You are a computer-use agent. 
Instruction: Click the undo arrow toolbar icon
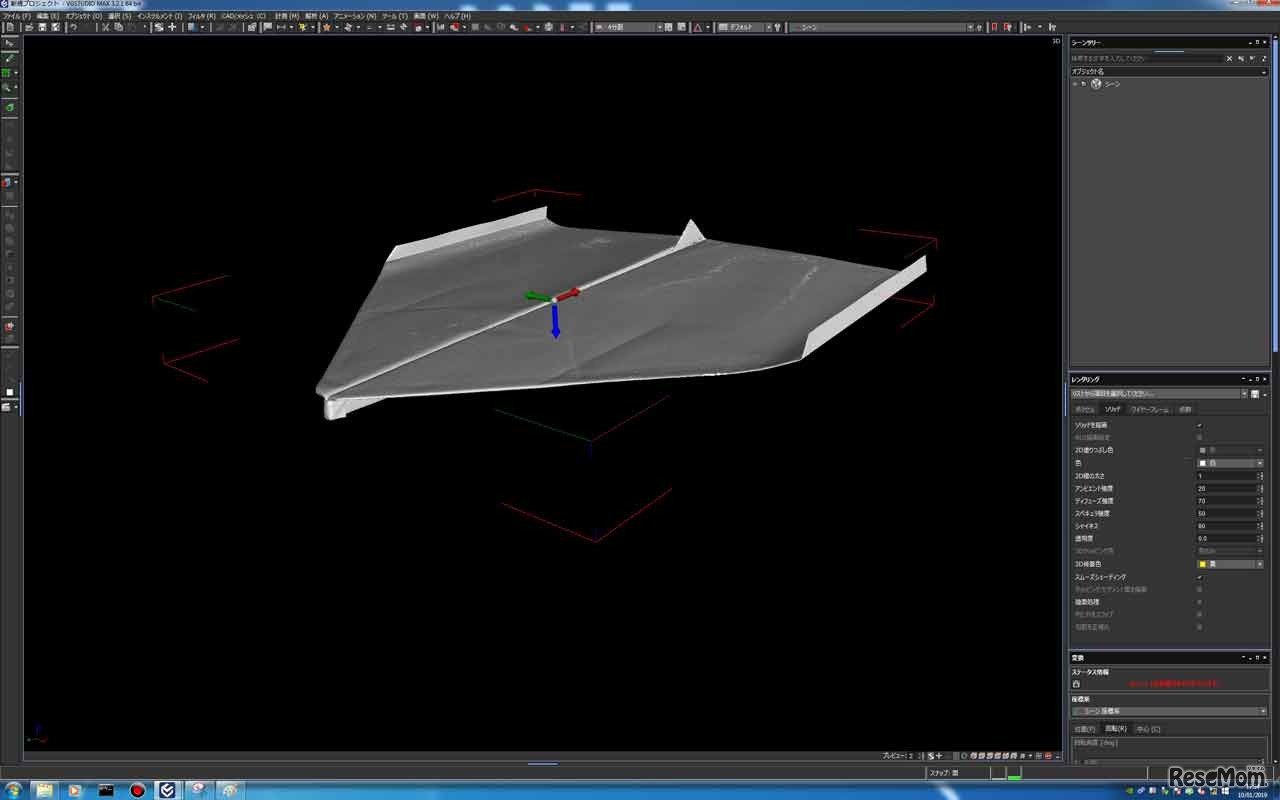73,27
